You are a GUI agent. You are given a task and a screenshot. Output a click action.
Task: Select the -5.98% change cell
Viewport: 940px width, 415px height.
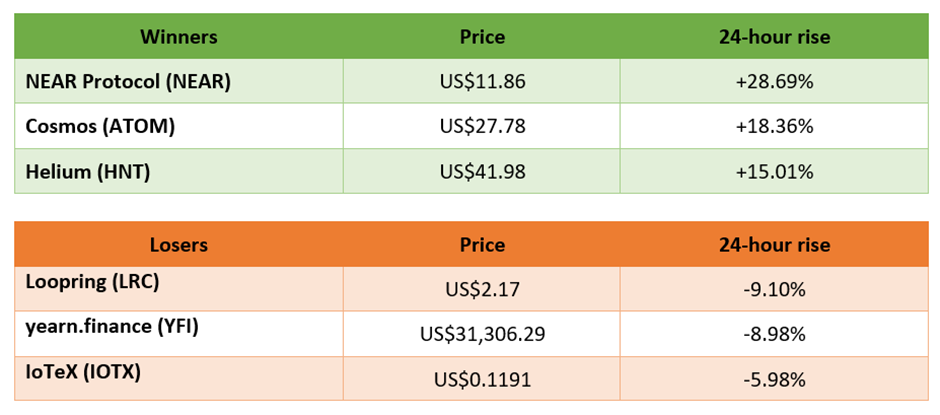(775, 378)
